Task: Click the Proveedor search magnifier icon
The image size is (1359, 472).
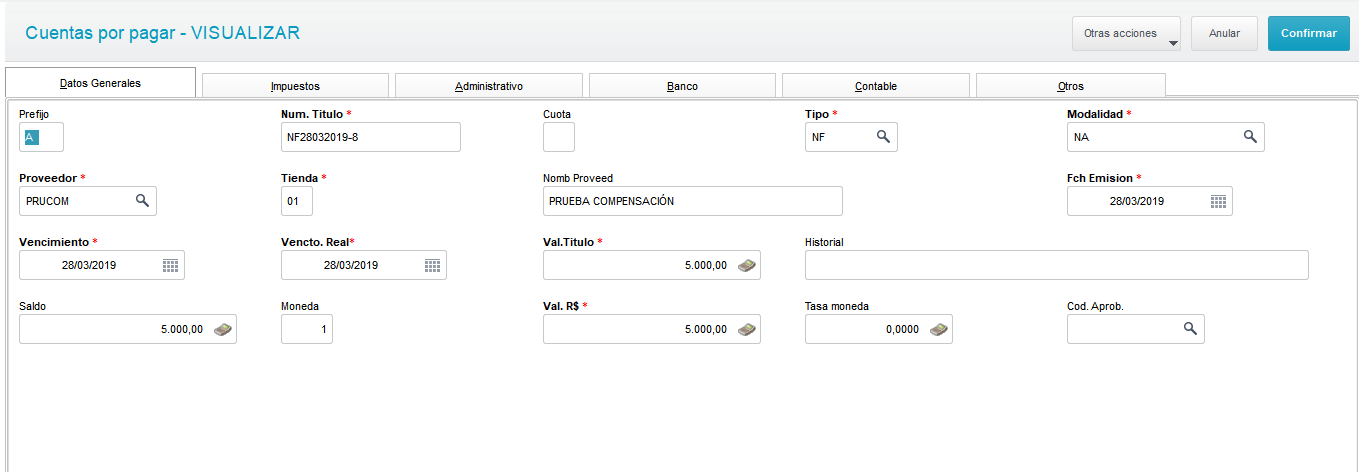Action: tap(142, 200)
